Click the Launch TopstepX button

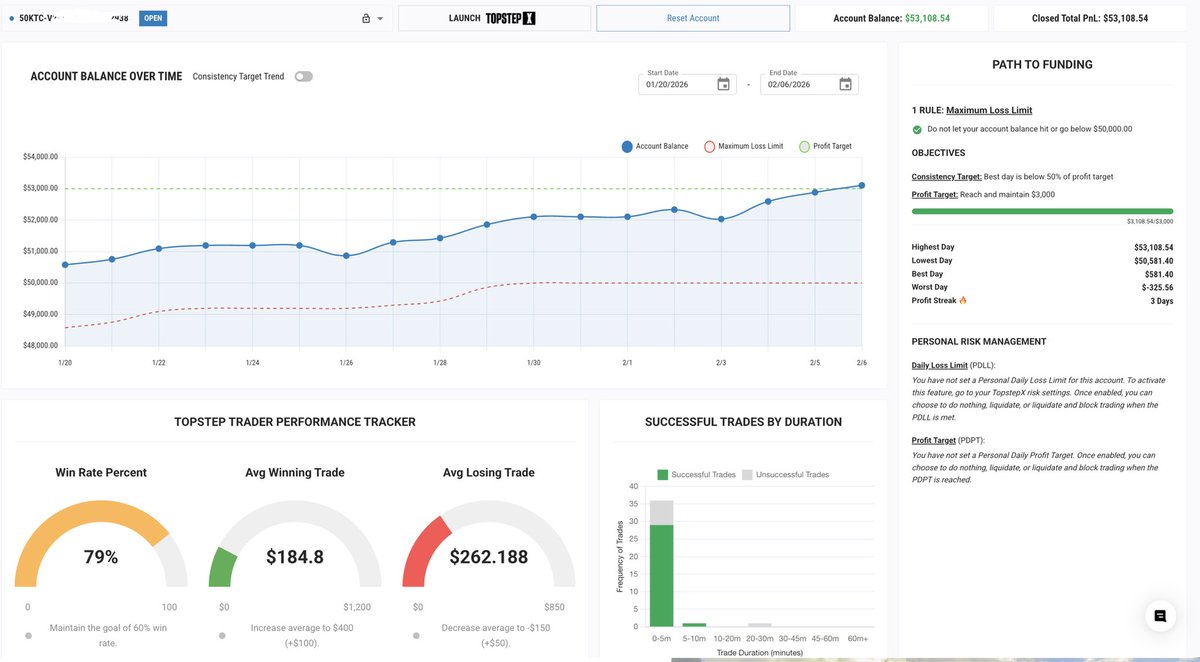coord(494,18)
